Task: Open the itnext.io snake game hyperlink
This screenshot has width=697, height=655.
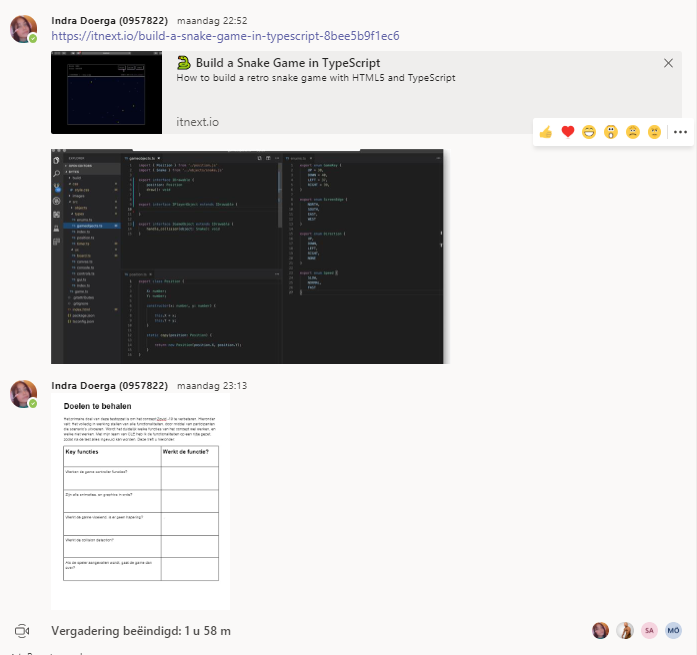Action: 225,36
